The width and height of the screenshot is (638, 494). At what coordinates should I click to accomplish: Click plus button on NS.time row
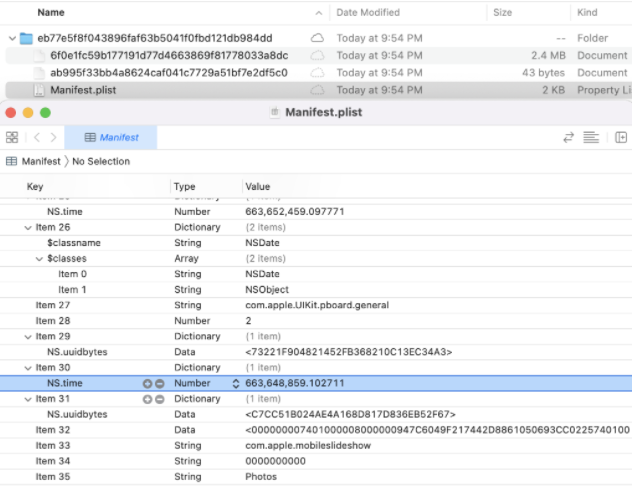click(x=148, y=383)
